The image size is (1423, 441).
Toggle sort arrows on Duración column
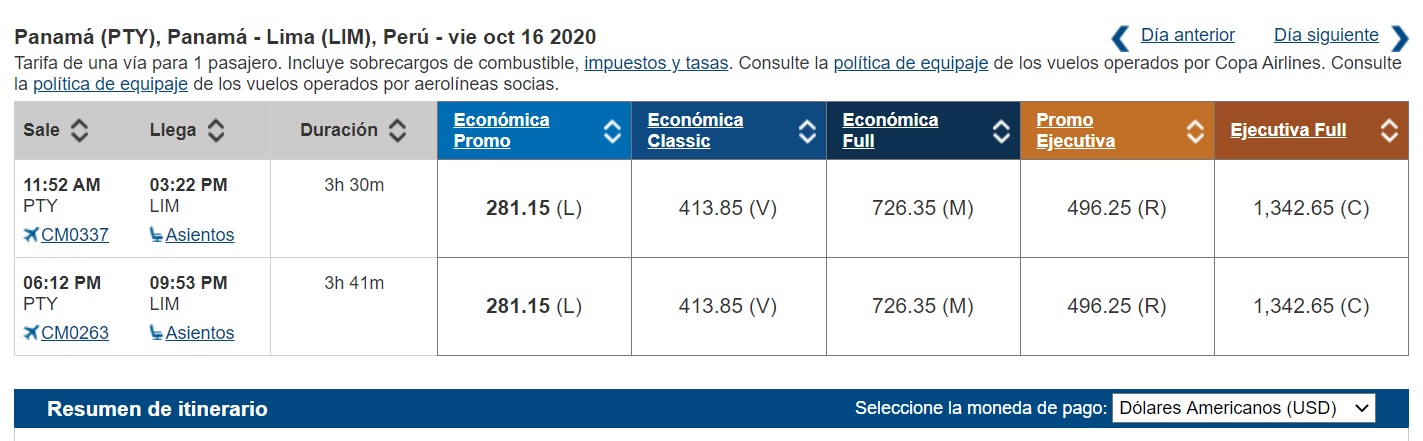pyautogui.click(x=397, y=130)
